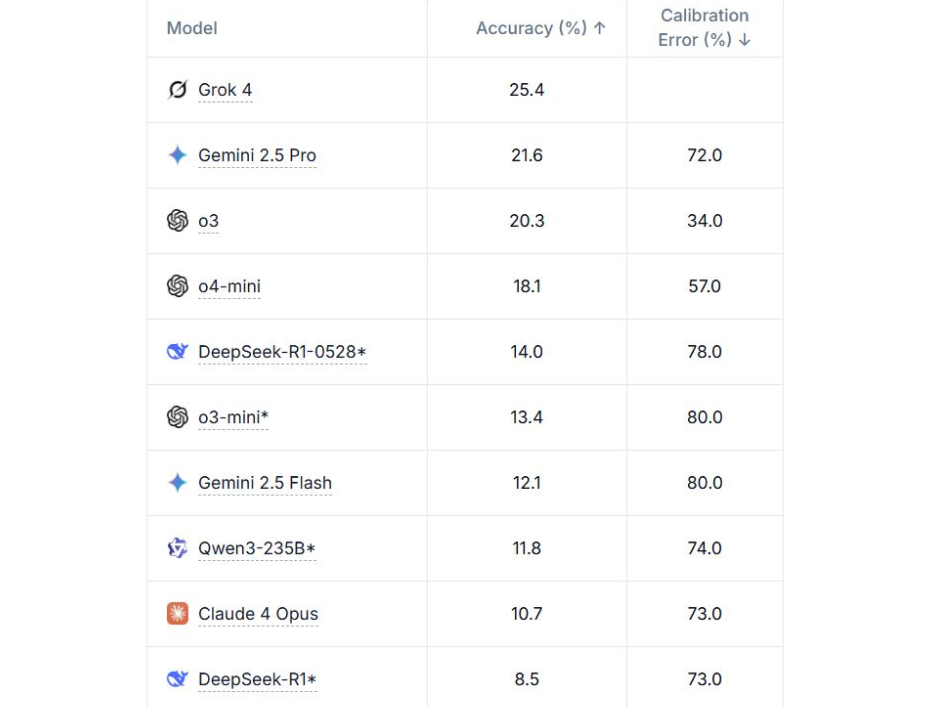Click the Grok 4 logo icon

(x=177, y=90)
